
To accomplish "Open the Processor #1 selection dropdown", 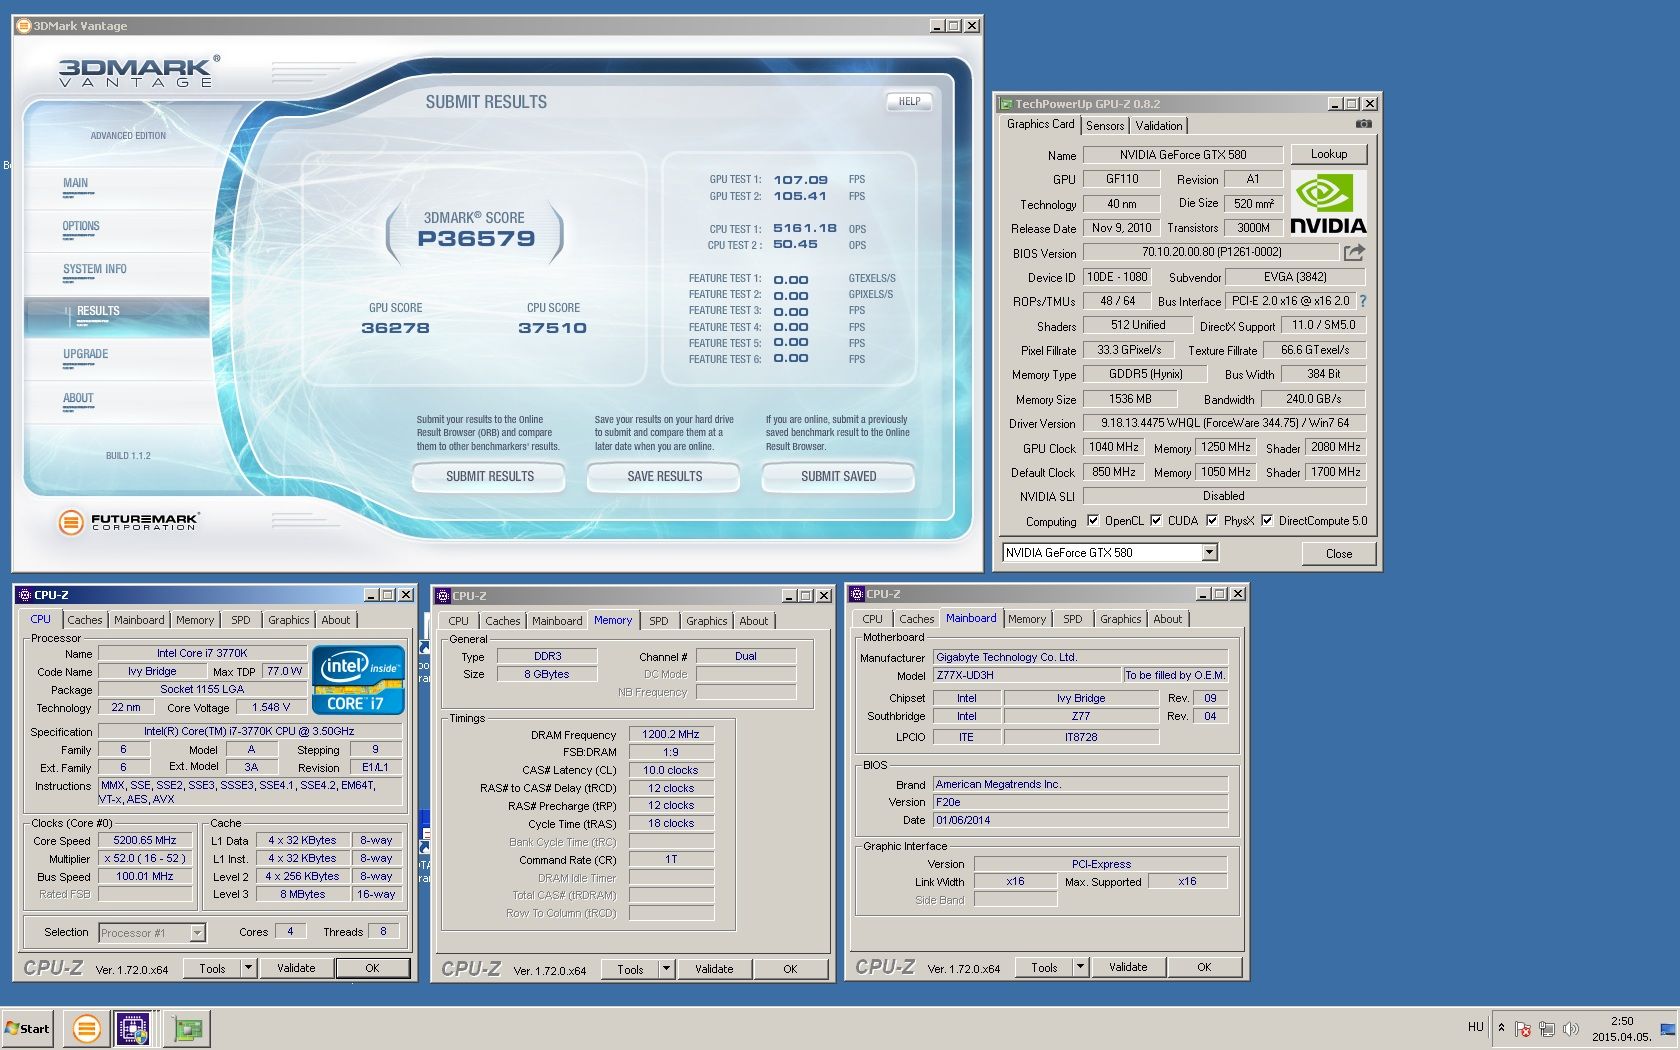I will pos(197,933).
